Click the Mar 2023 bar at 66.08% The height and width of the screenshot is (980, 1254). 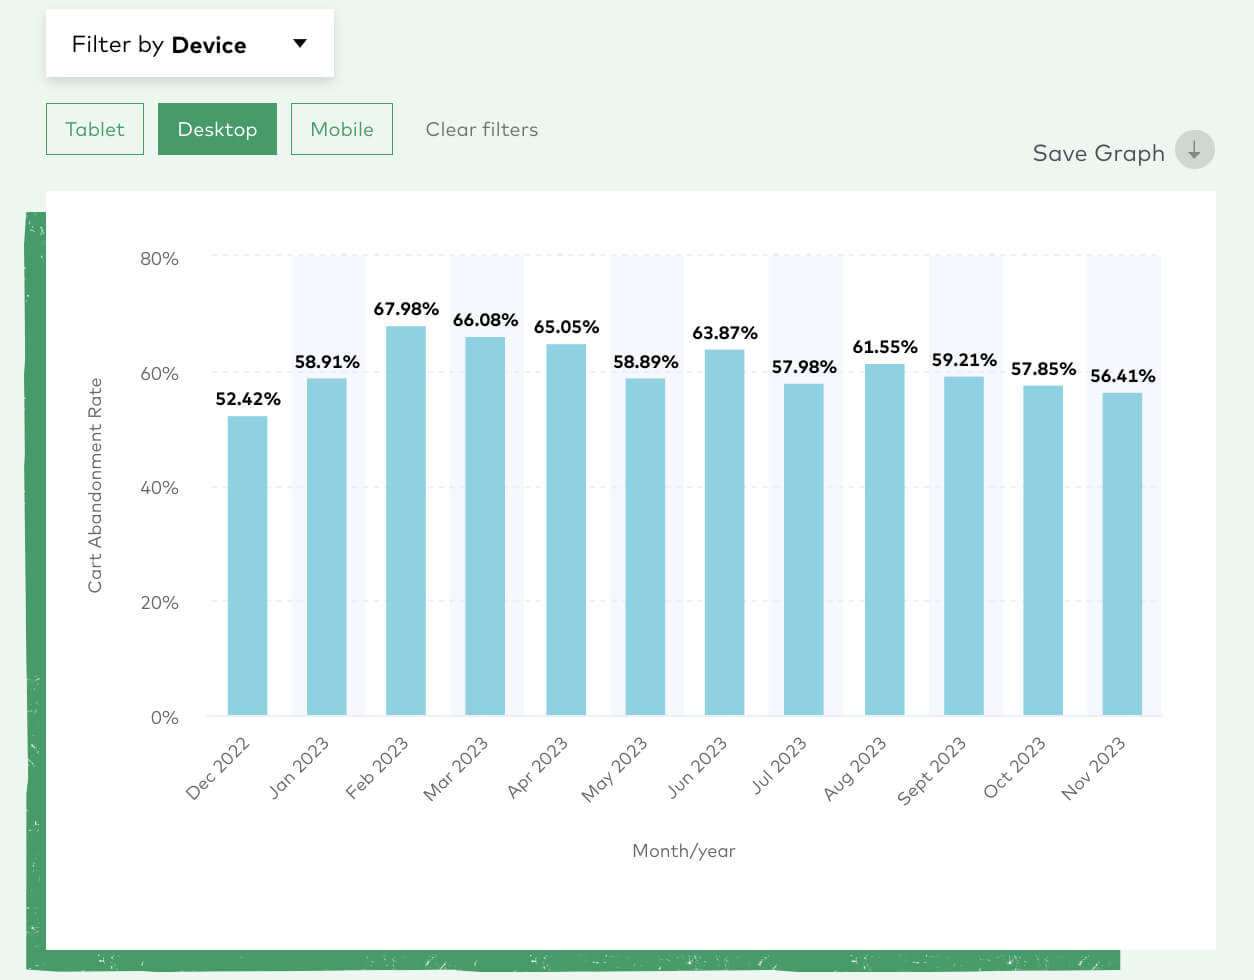[x=485, y=525]
